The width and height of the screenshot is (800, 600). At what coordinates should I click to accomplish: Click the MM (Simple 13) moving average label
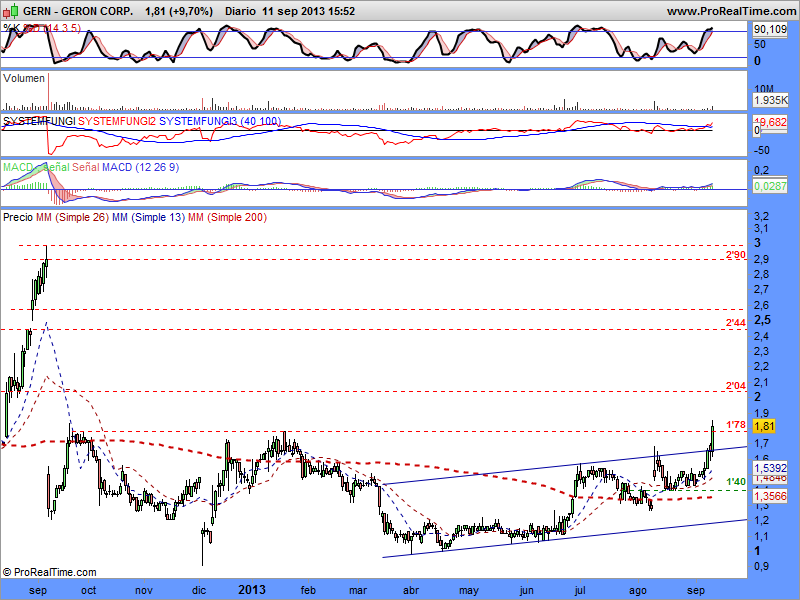tap(148, 217)
